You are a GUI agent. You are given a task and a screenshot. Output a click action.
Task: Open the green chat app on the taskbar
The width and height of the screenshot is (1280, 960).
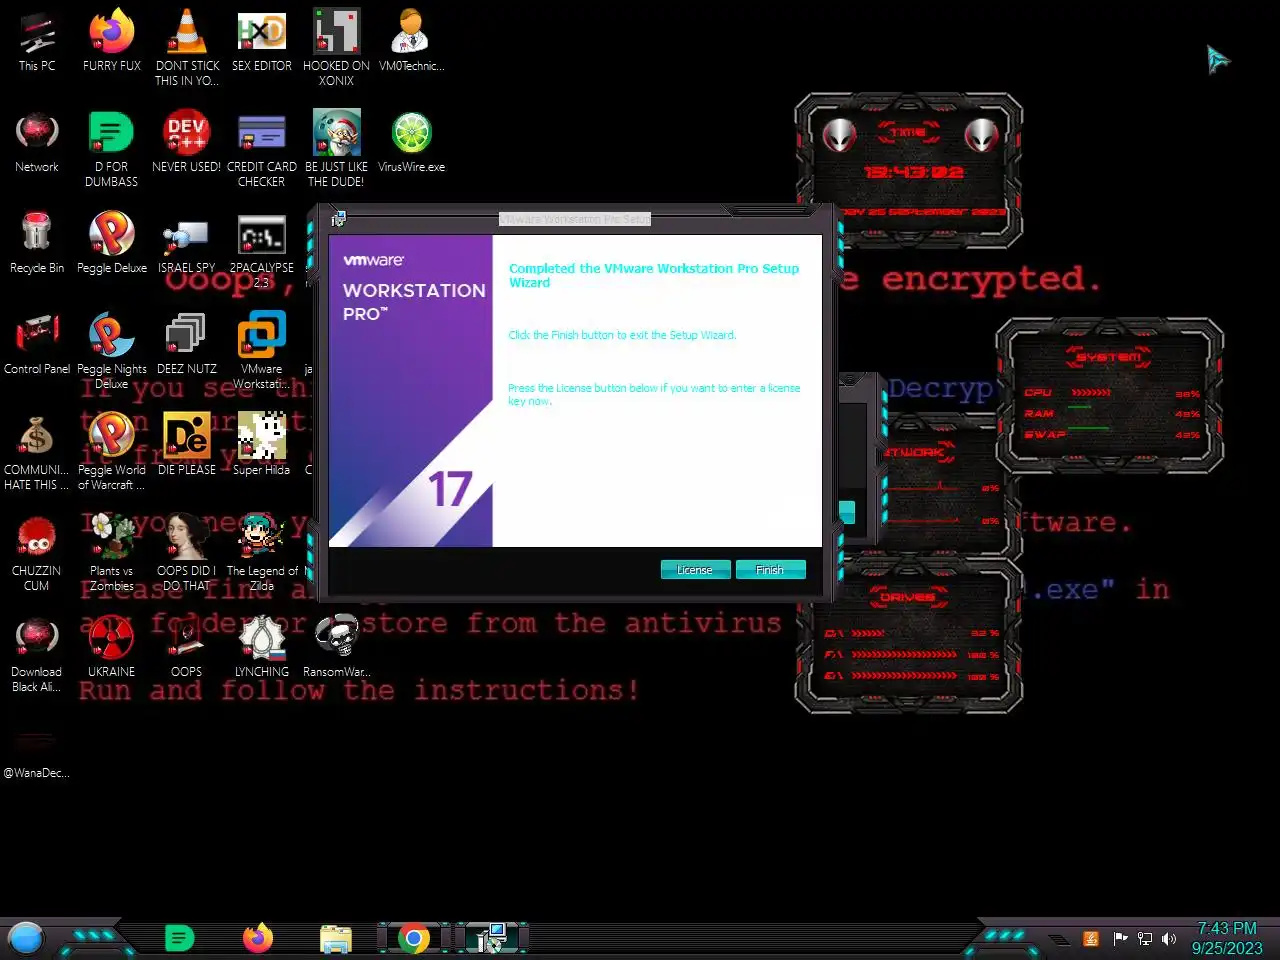(179, 938)
